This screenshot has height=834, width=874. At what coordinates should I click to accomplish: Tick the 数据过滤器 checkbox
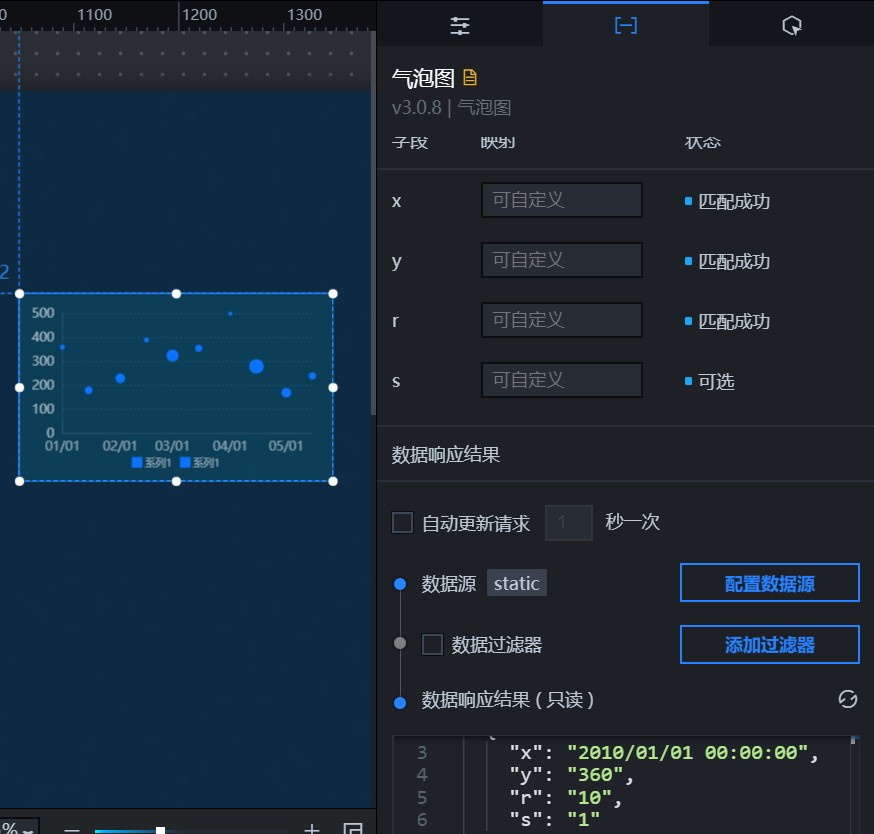pyautogui.click(x=433, y=644)
